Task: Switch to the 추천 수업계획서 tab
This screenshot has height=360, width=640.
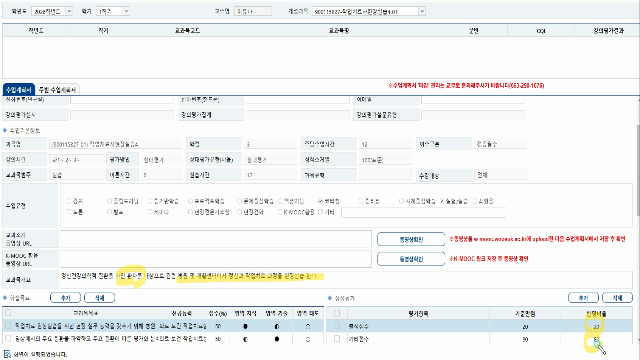Action: [57, 89]
